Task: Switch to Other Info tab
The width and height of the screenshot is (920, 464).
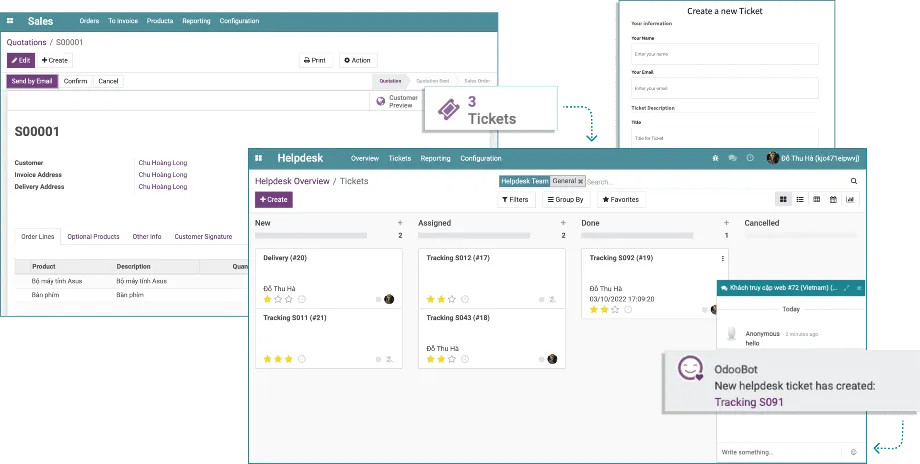Action: pyautogui.click(x=147, y=236)
